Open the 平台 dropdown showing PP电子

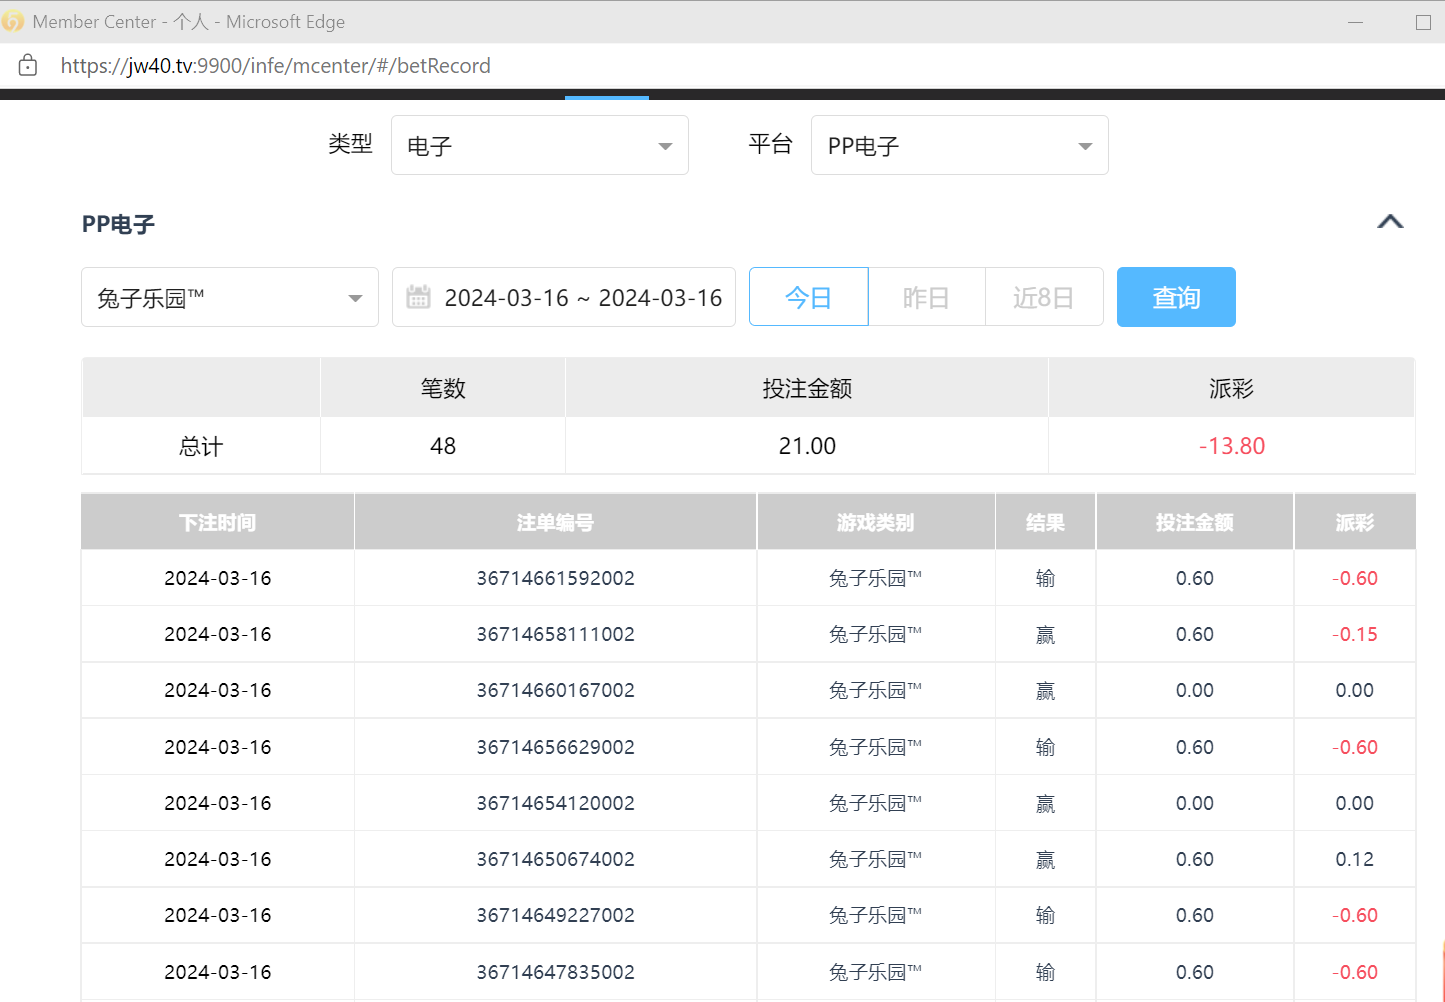click(x=960, y=145)
